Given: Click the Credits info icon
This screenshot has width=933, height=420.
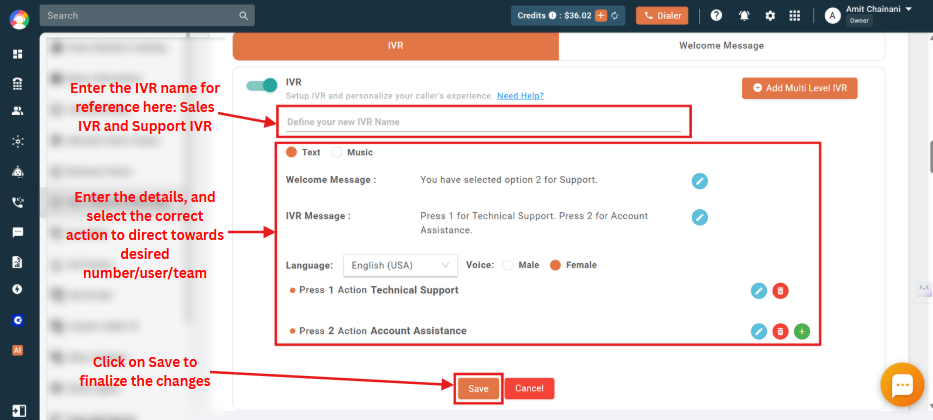Looking at the screenshot, I should click(x=552, y=16).
